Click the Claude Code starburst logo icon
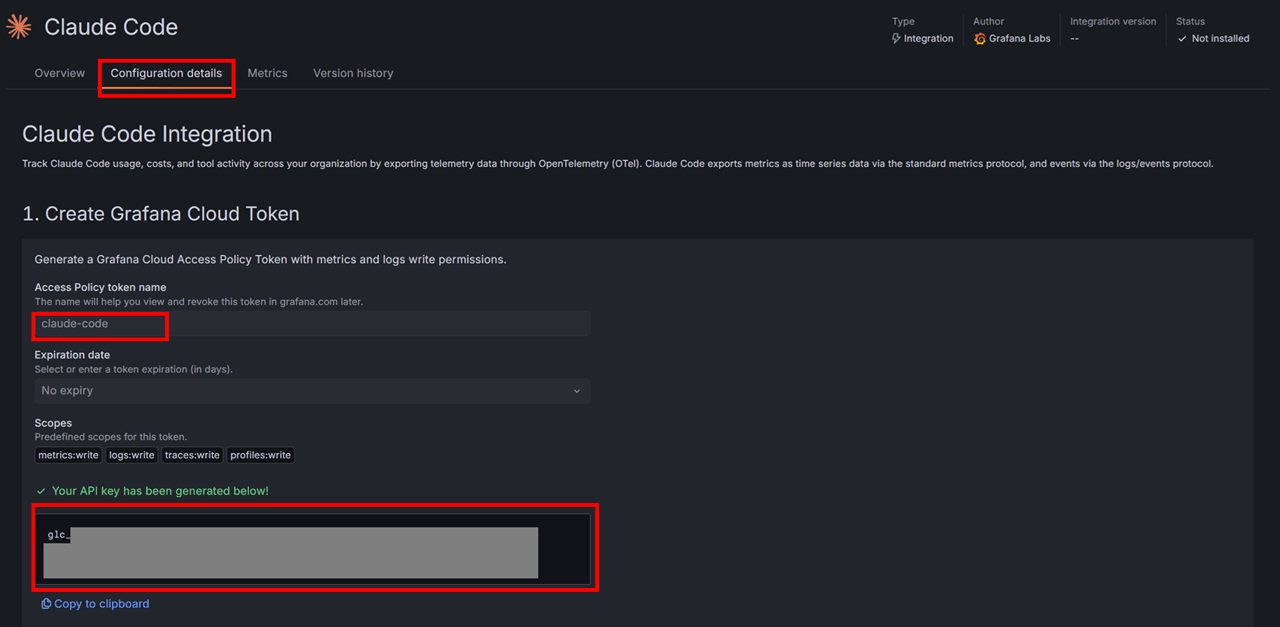Screen dimensions: 1280x627 pyautogui.click(x=19, y=27)
